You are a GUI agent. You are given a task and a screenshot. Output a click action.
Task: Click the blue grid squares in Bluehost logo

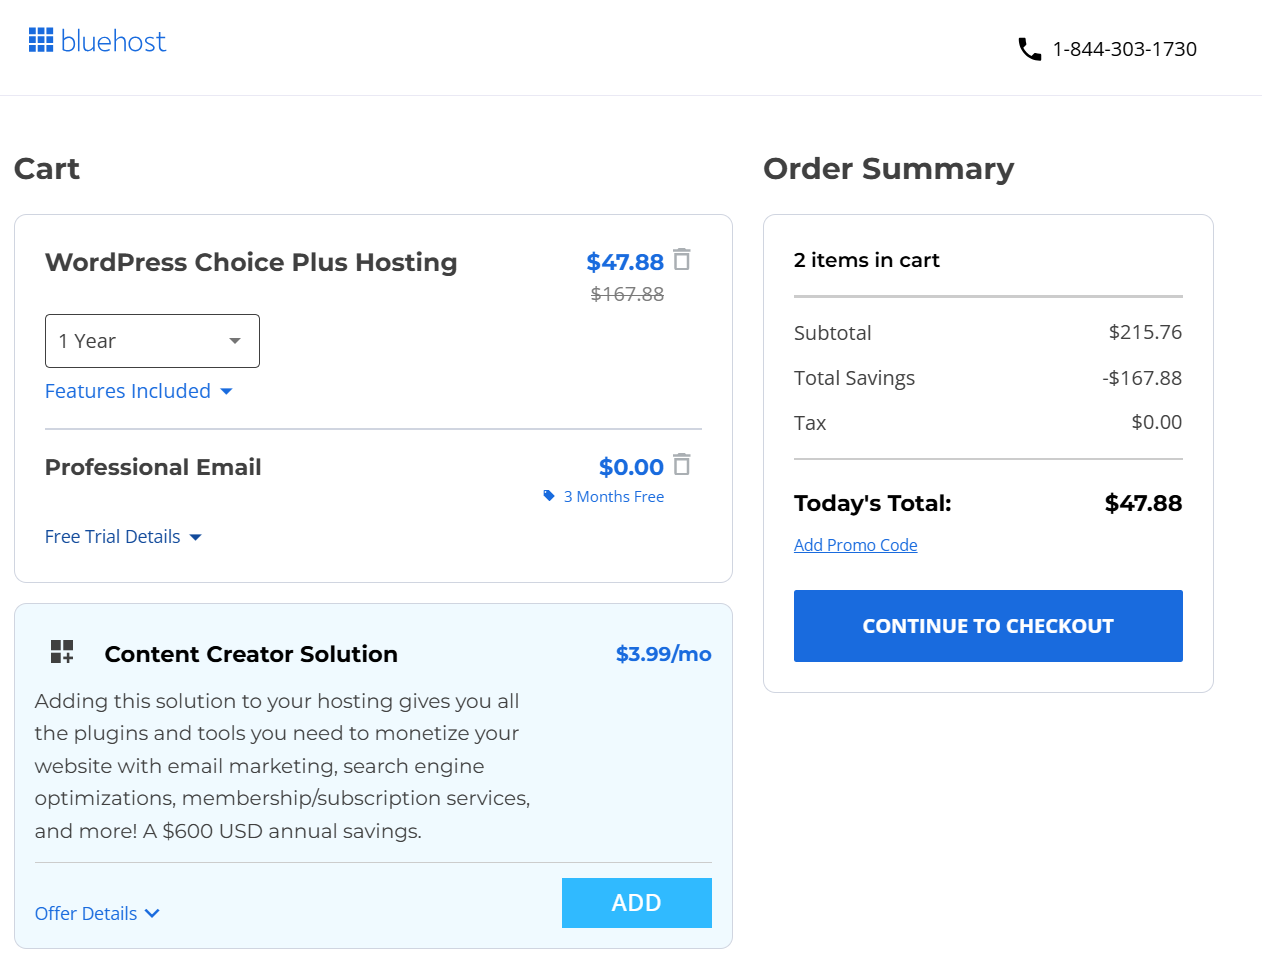click(42, 40)
